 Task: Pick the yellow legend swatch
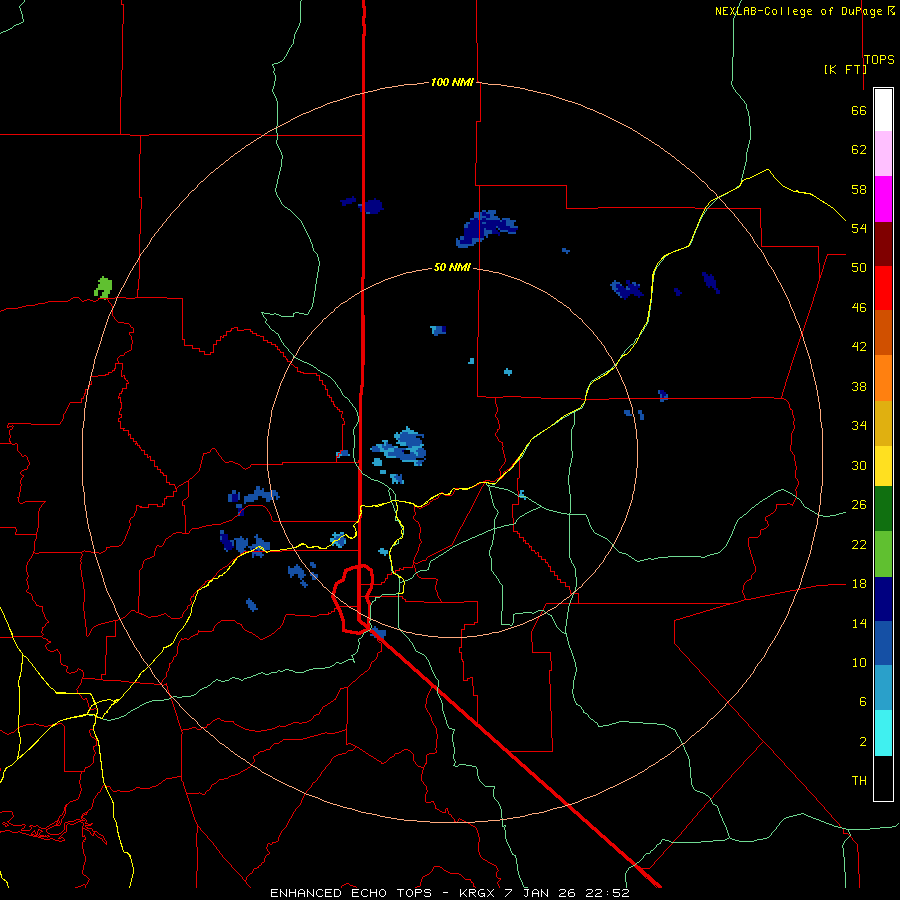883,466
